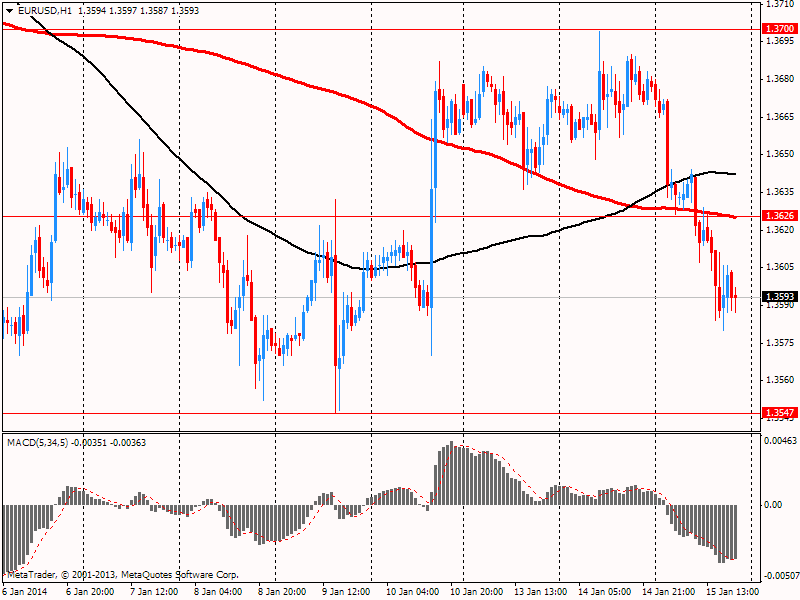Click the 6 Jan 20:00 time label
Screen dimensions: 800x600
pos(90,591)
